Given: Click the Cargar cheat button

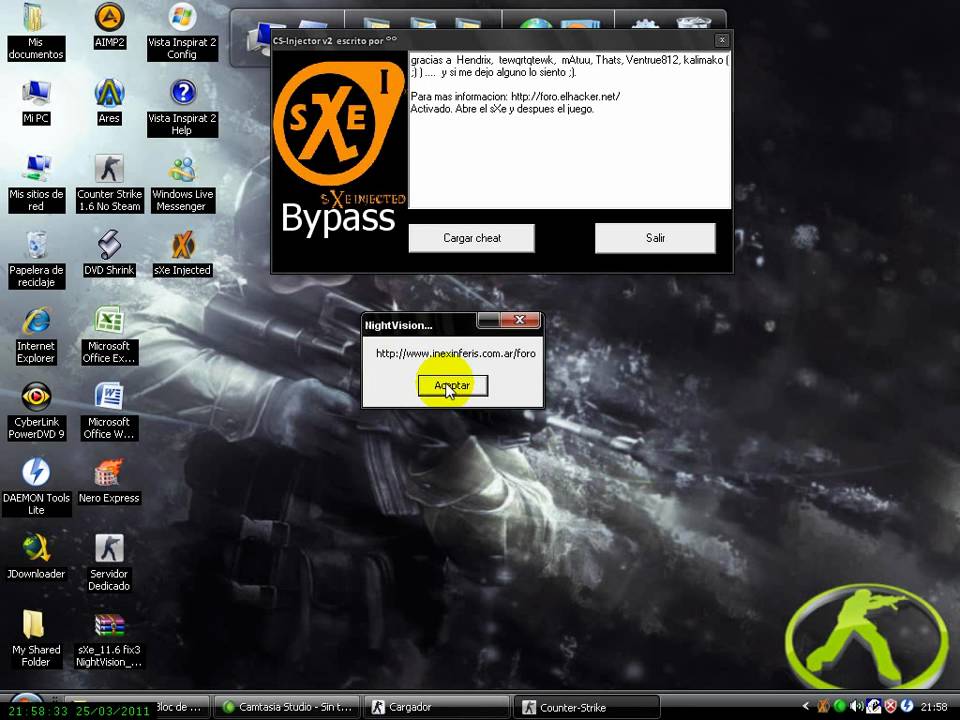Looking at the screenshot, I should coord(471,238).
